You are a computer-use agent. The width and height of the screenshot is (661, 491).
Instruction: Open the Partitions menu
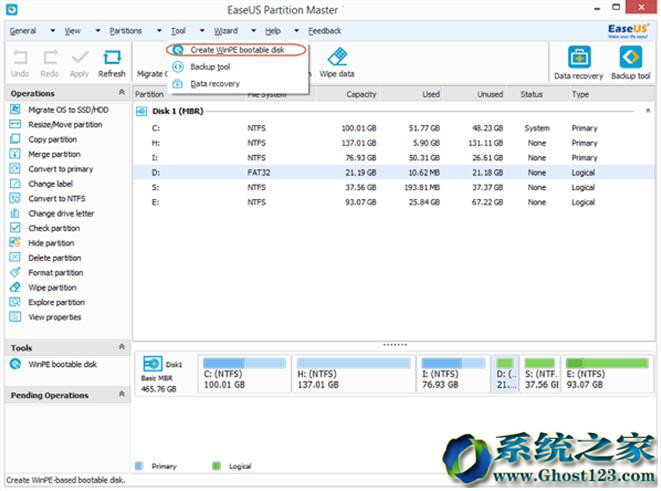[x=126, y=31]
